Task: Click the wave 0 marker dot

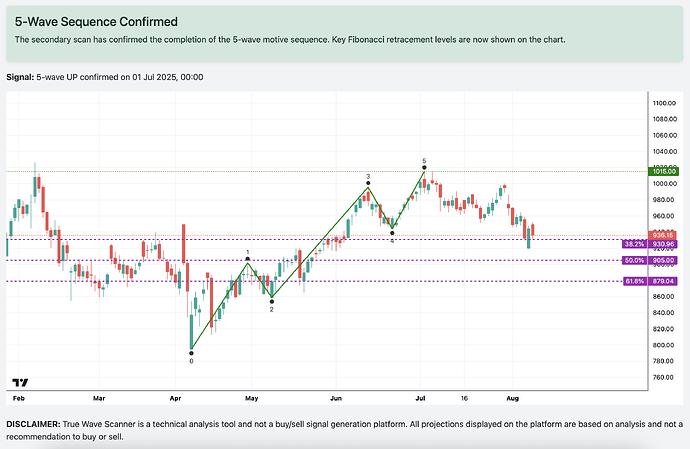Action: [191, 351]
